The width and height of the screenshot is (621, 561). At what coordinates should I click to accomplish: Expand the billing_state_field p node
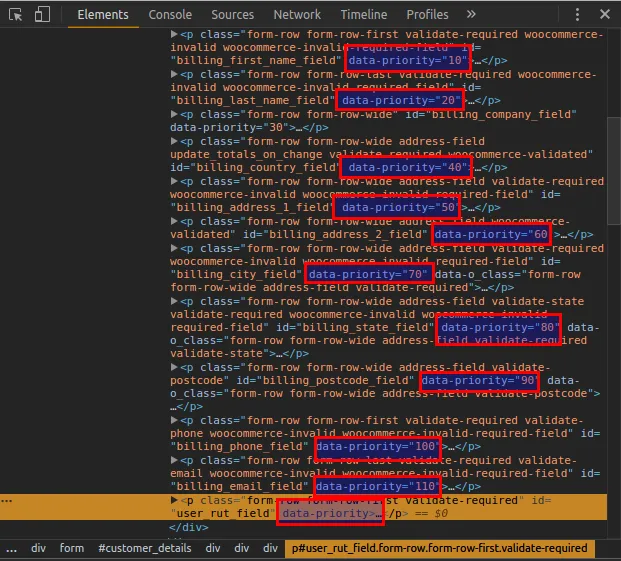coord(174,301)
